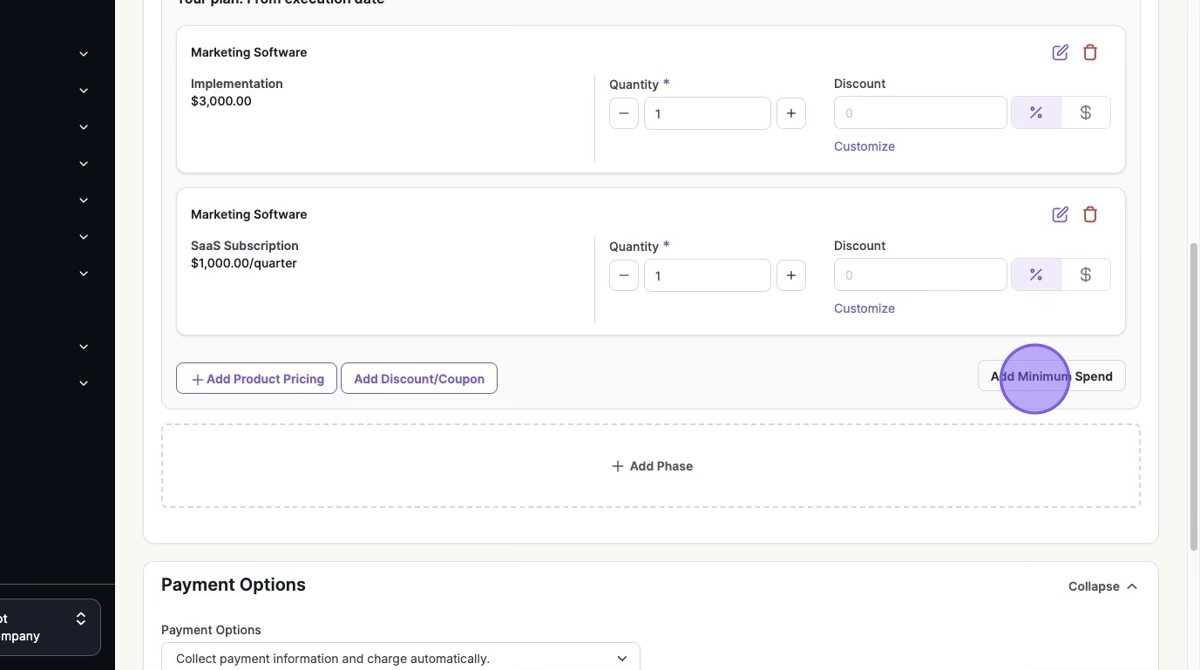The width and height of the screenshot is (1200, 670).
Task: Click Add Product Pricing button
Action: tap(256, 378)
